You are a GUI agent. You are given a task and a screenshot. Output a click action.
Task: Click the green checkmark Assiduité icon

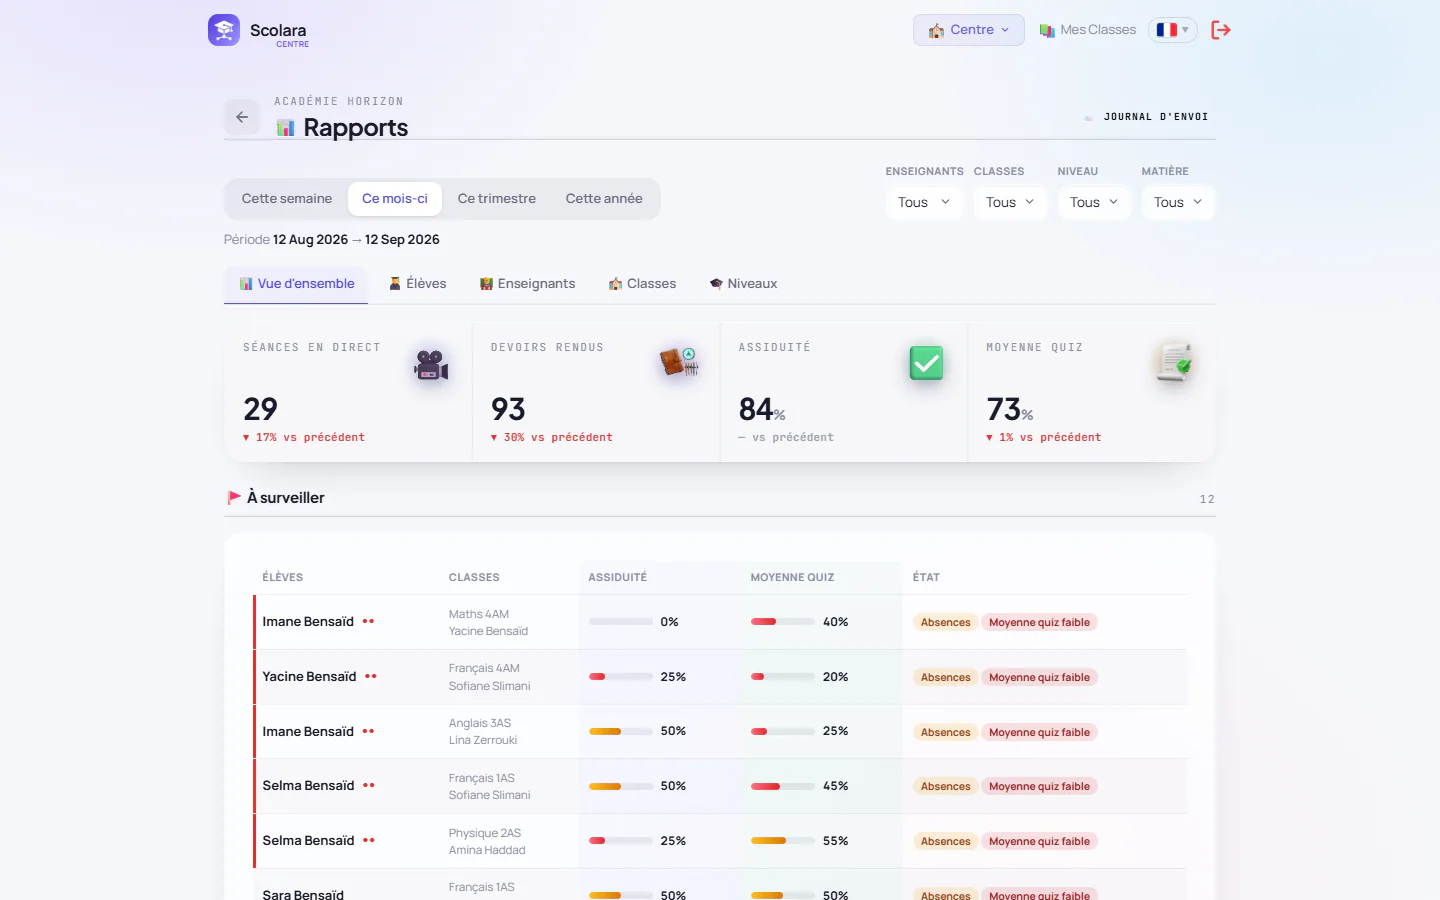point(926,363)
